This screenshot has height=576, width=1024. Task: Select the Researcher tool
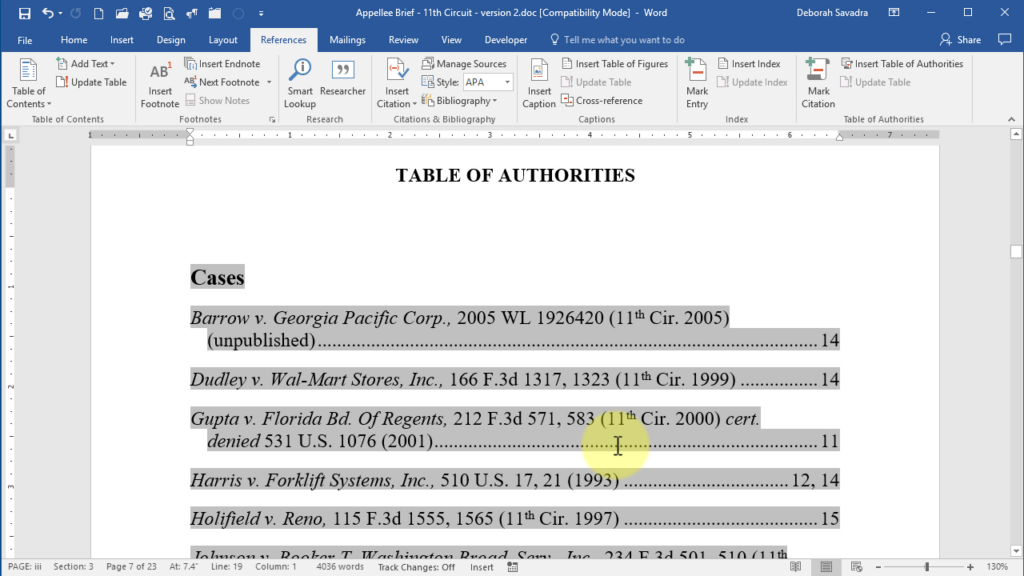click(343, 81)
